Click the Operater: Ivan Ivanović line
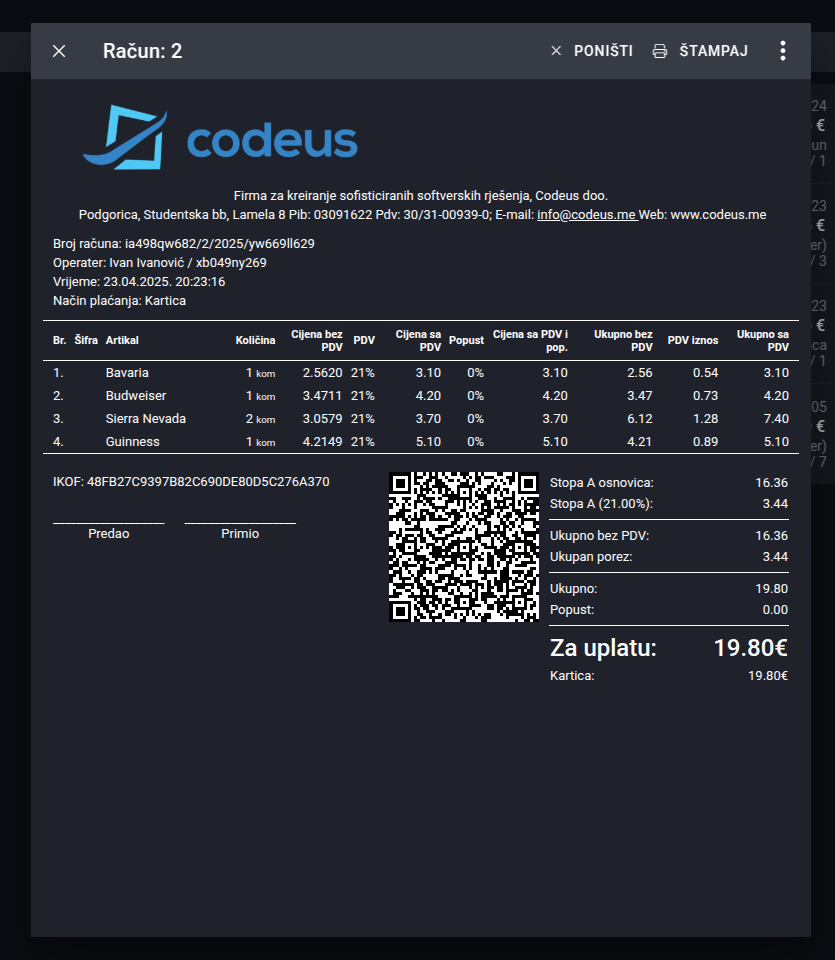Image resolution: width=835 pixels, height=960 pixels. (x=160, y=263)
